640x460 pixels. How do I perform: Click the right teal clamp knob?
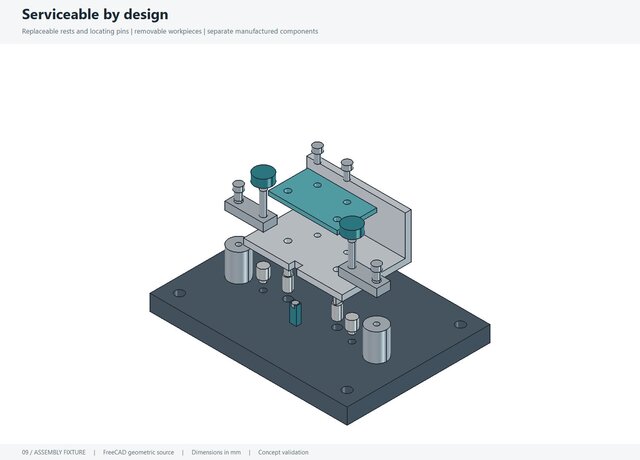click(x=352, y=228)
